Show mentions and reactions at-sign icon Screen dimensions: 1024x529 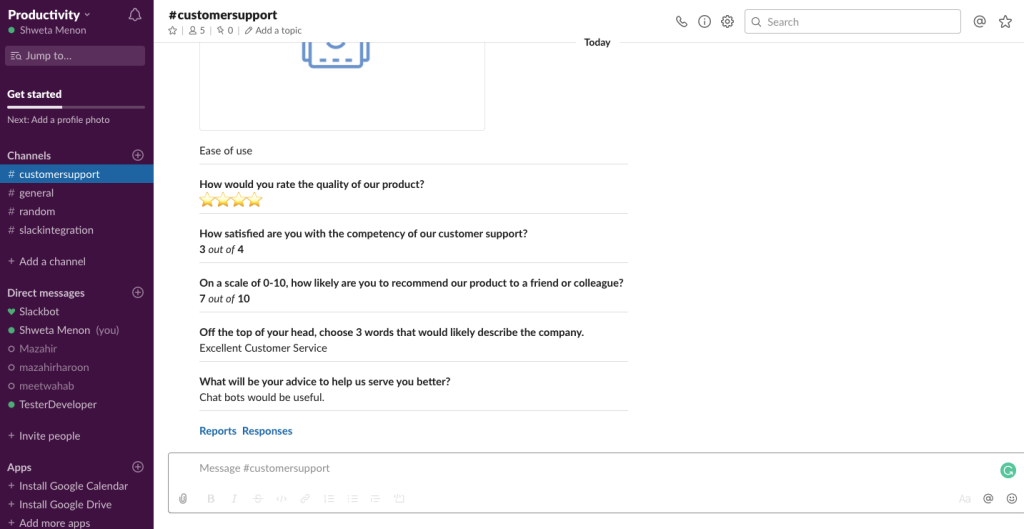tap(980, 22)
